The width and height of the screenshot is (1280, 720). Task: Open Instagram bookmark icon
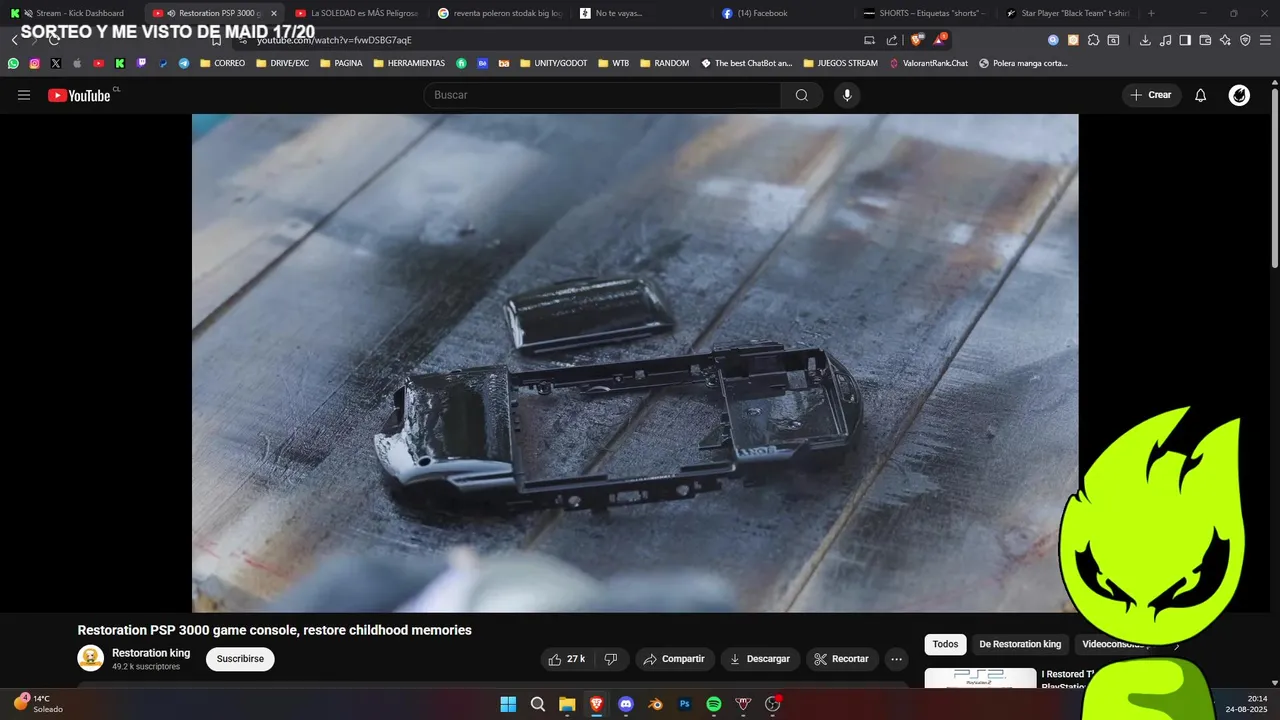(x=34, y=63)
